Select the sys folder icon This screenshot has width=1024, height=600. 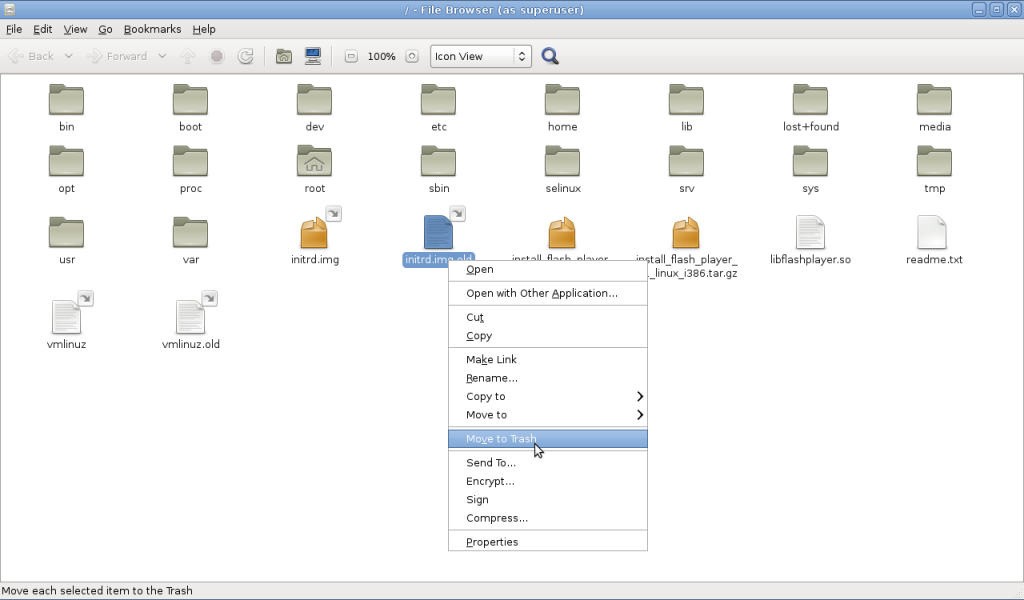coord(810,162)
